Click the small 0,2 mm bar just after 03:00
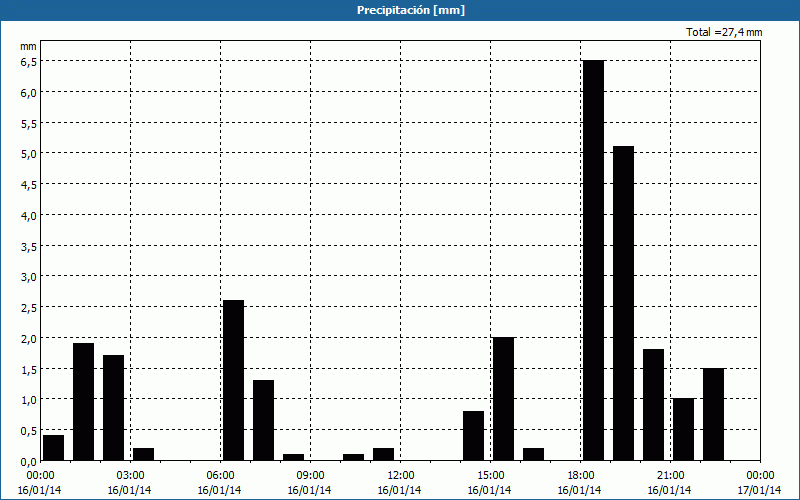This screenshot has height=500, width=800. [x=143, y=454]
